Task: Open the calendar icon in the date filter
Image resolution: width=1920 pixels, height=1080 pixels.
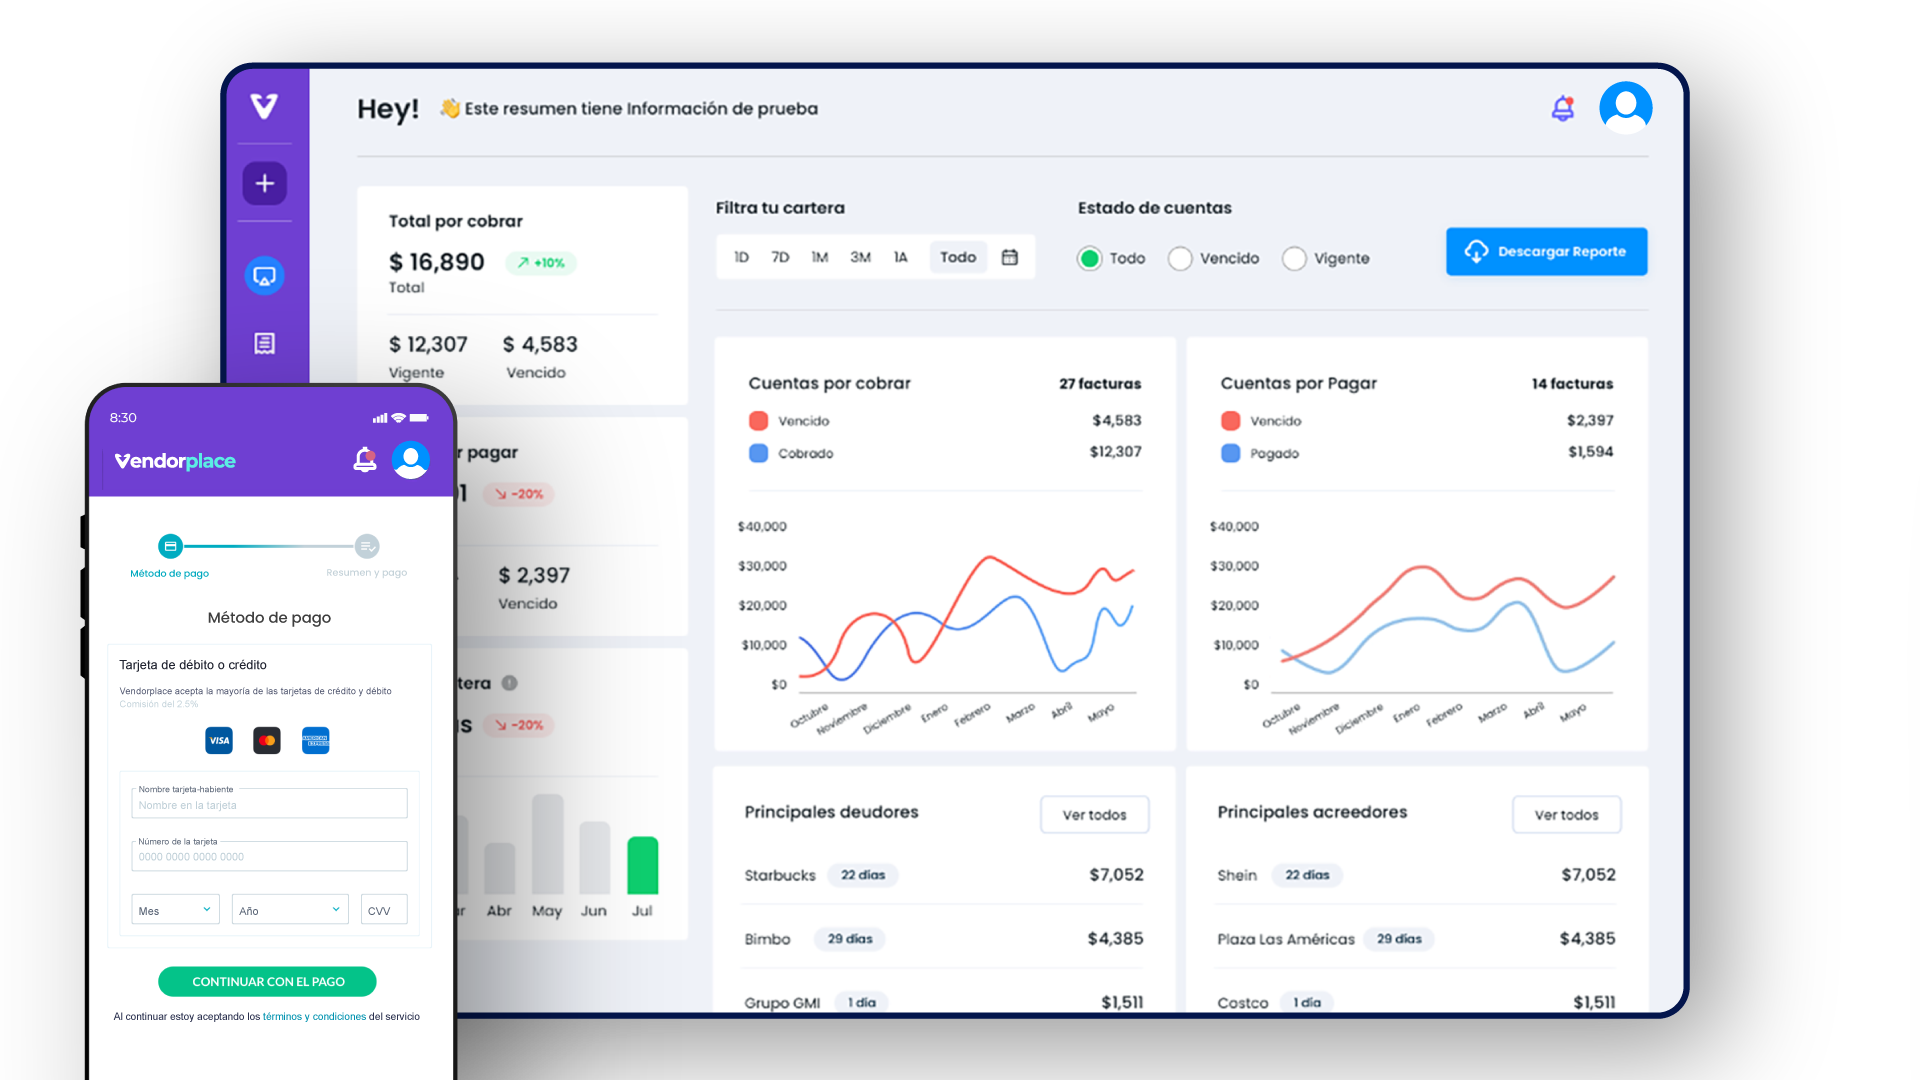Action: click(1010, 257)
